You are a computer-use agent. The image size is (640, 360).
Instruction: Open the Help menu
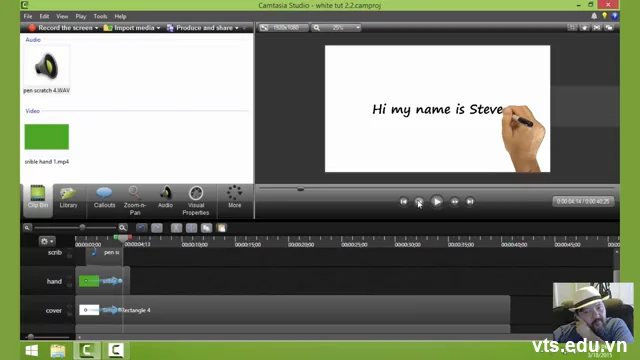[x=120, y=16]
